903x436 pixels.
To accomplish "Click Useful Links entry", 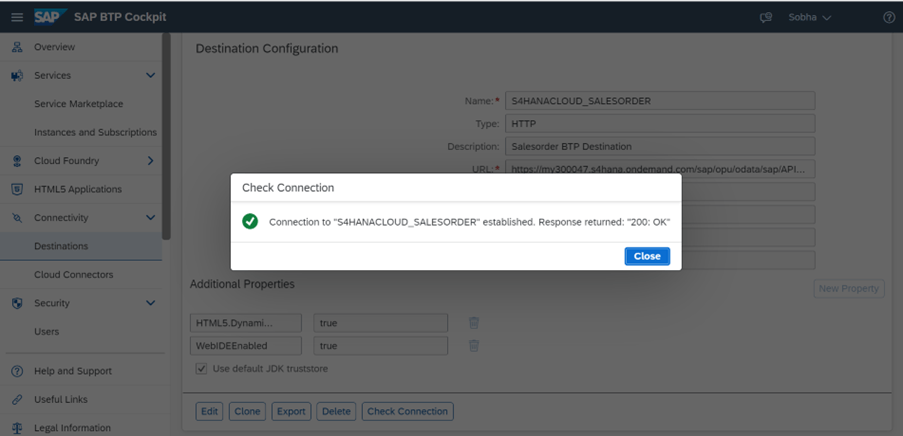I will tap(60, 399).
